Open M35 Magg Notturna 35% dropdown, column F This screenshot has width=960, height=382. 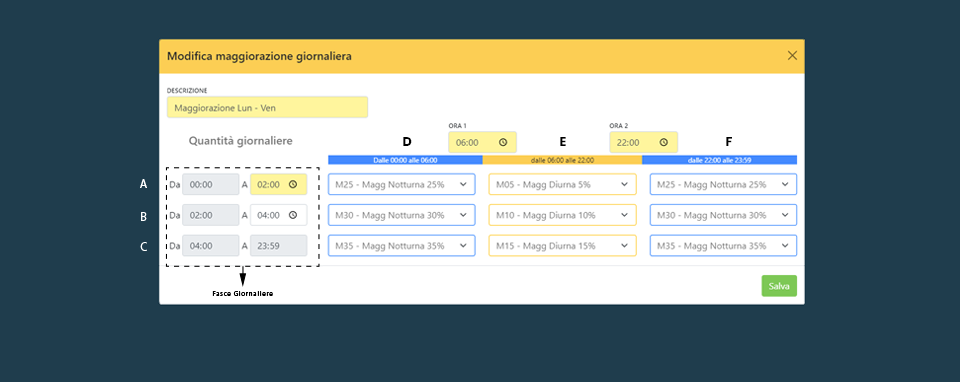pos(723,245)
